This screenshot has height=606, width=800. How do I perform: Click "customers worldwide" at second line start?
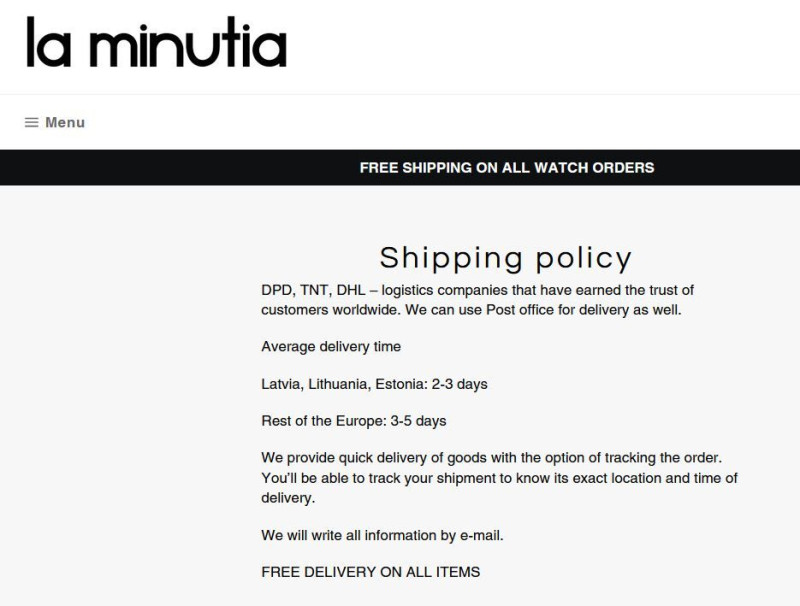331,310
